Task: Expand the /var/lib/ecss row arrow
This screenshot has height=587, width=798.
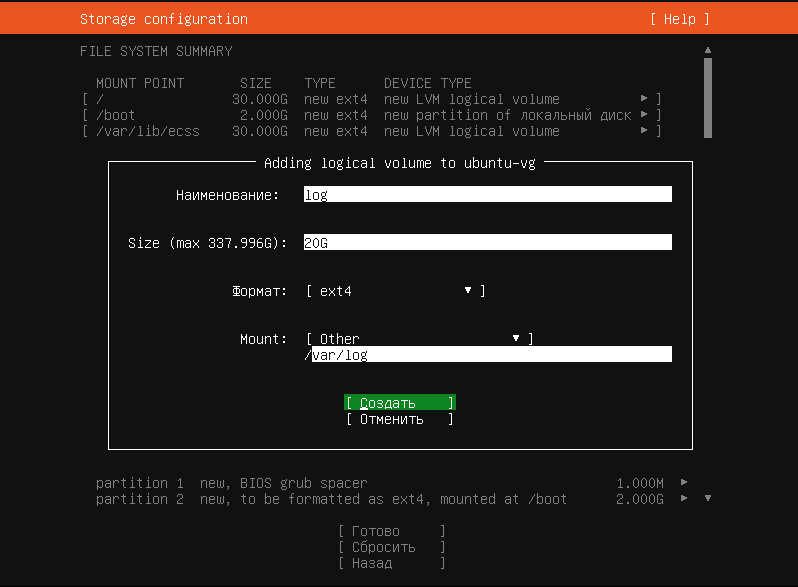Action: tap(644, 131)
